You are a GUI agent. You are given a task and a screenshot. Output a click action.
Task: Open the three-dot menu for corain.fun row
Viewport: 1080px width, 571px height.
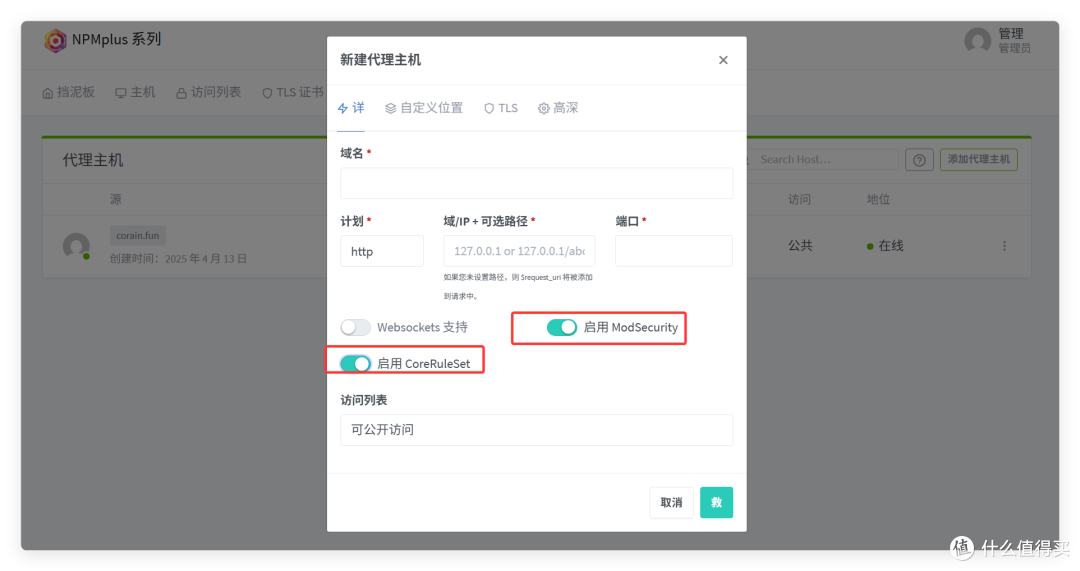[x=1004, y=246]
